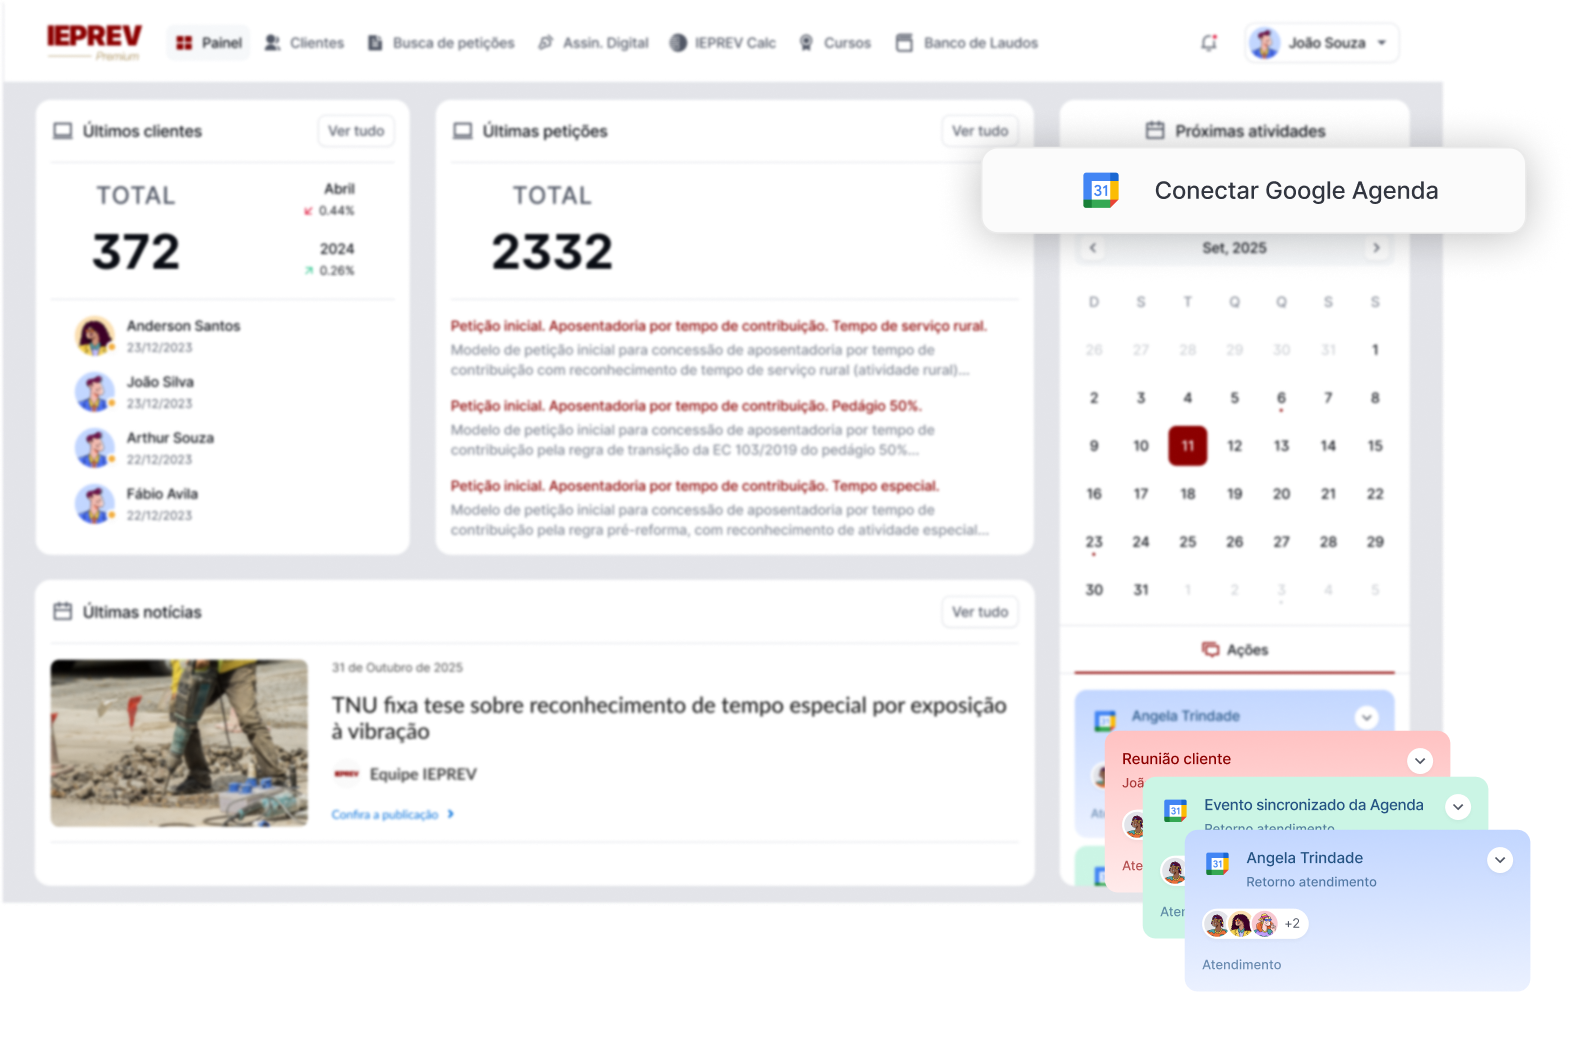Viewport: 1574px width, 1042px height.
Task: Select day 11 in the calendar
Action: click(x=1188, y=446)
